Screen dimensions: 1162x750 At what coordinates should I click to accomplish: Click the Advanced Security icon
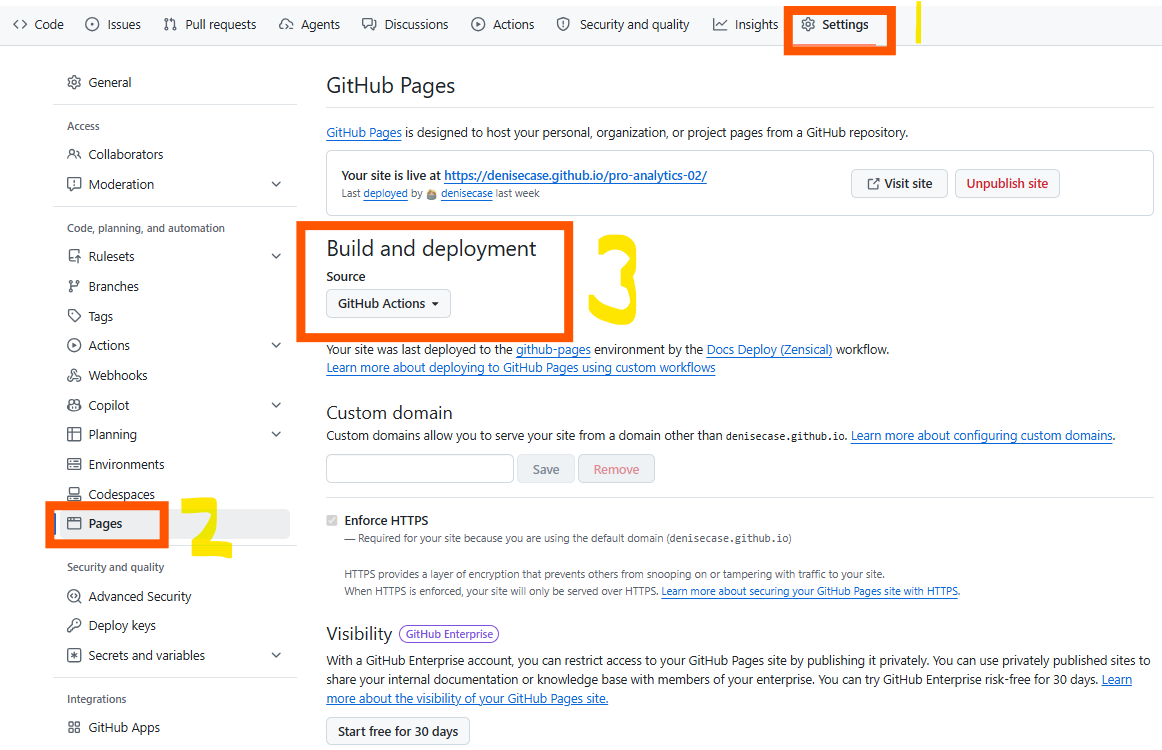(74, 596)
